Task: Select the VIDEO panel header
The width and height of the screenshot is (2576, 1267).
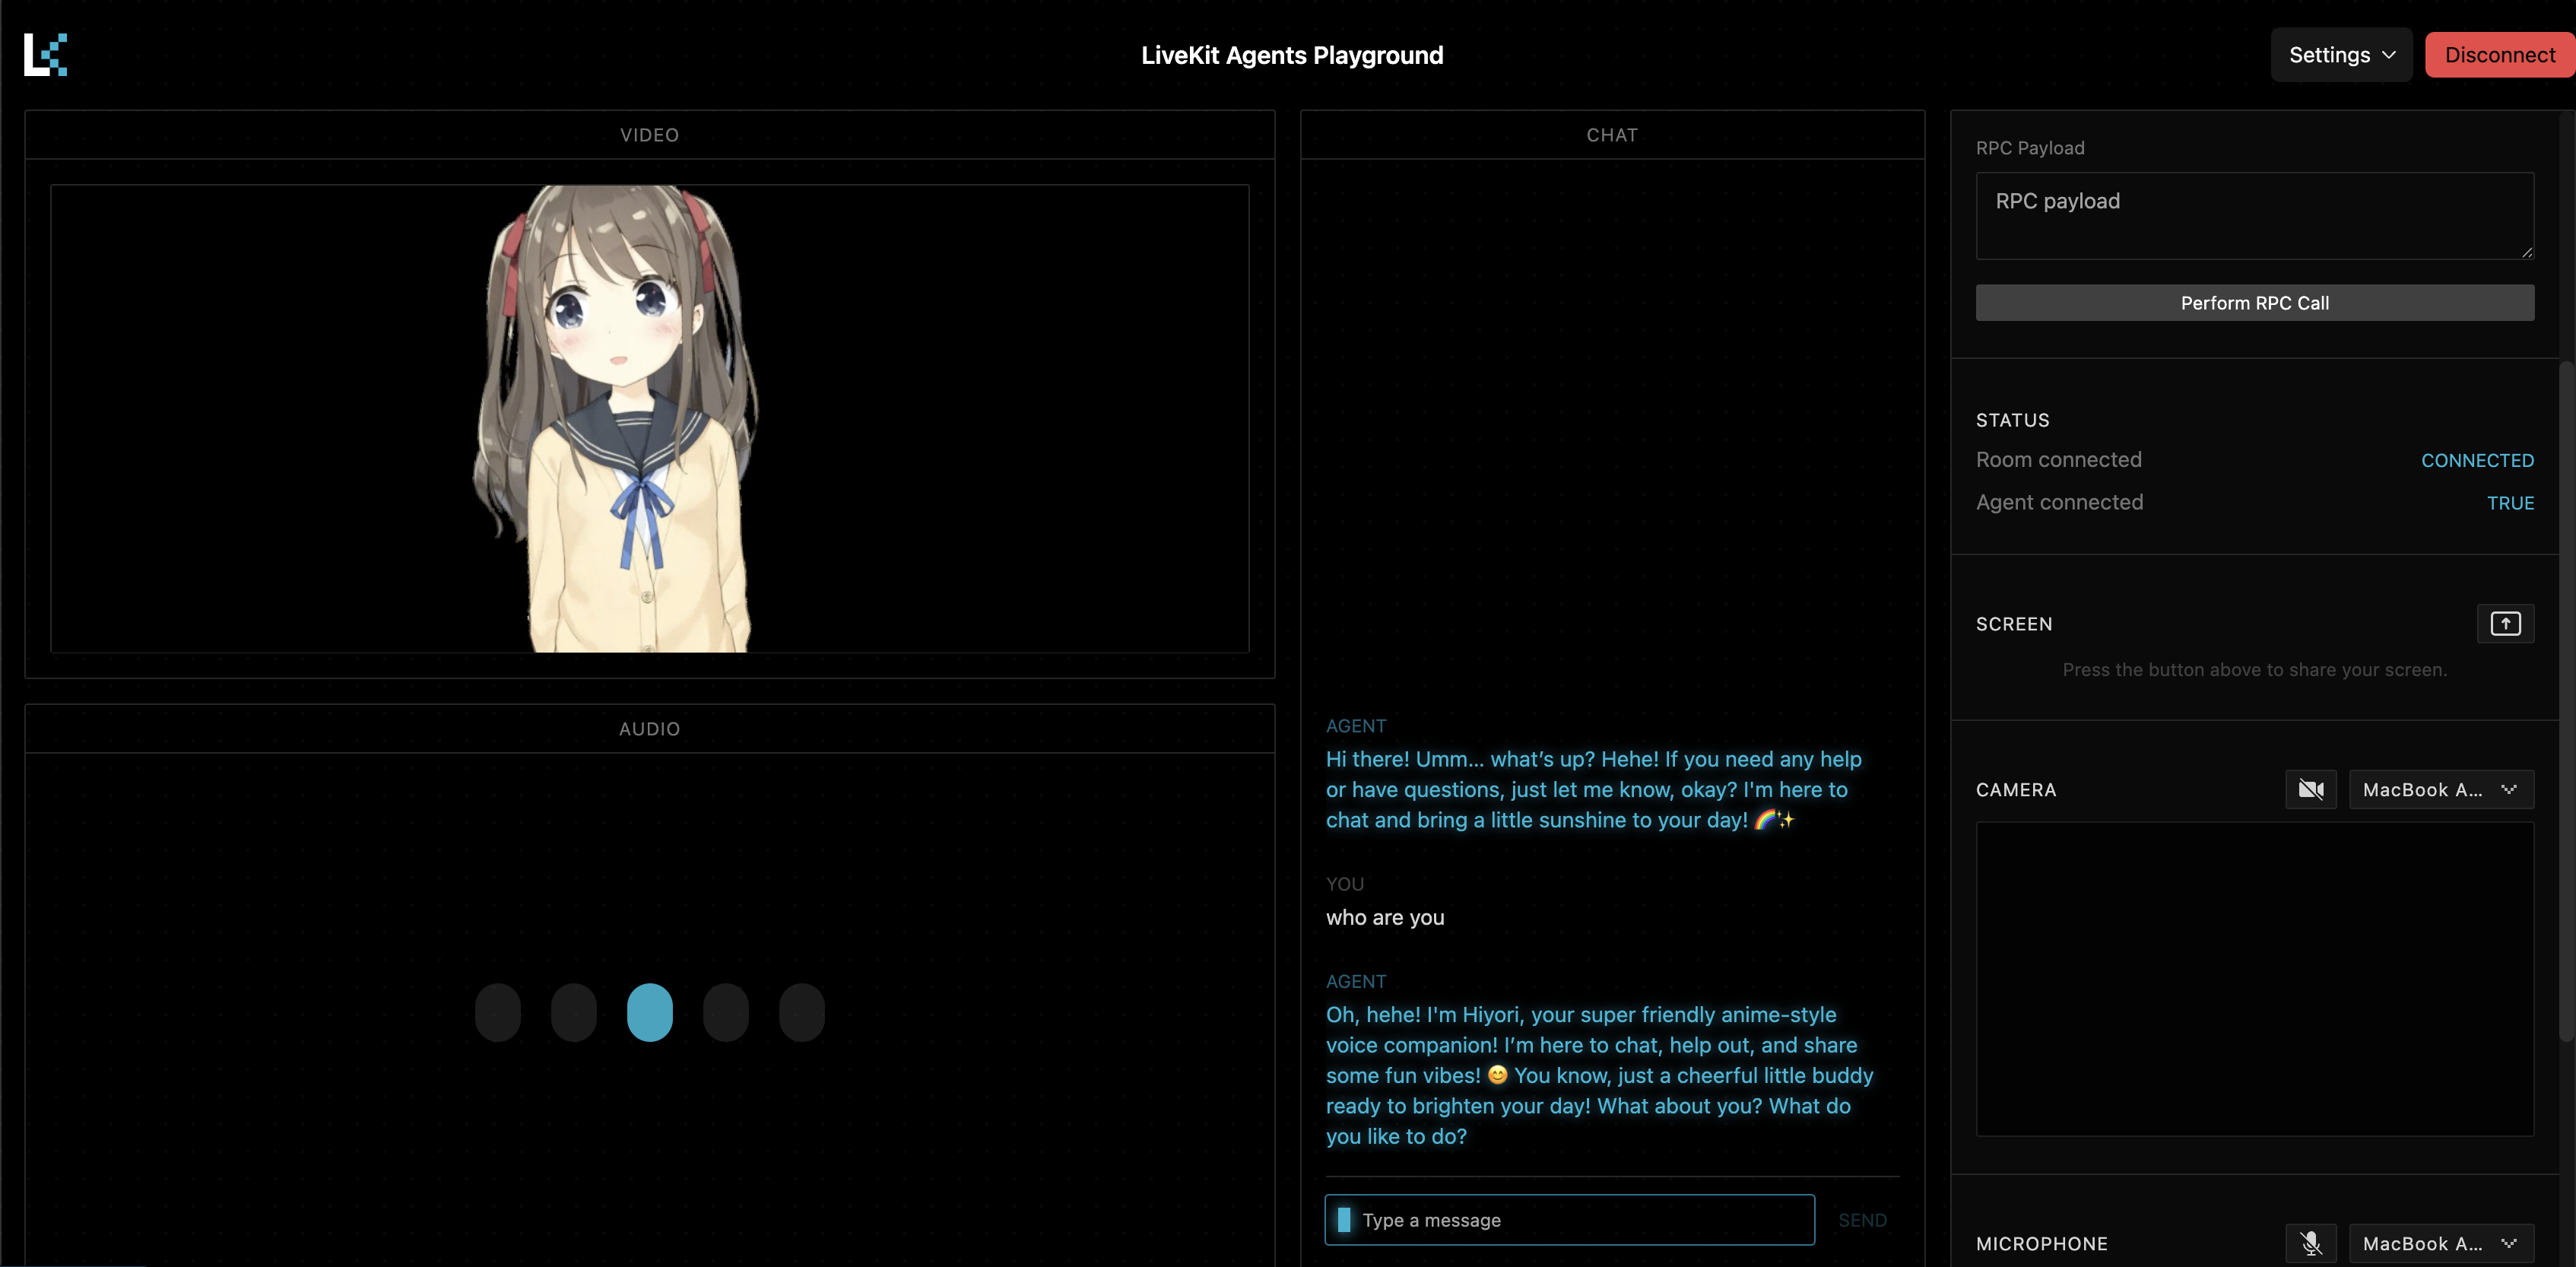Action: pyautogui.click(x=649, y=135)
